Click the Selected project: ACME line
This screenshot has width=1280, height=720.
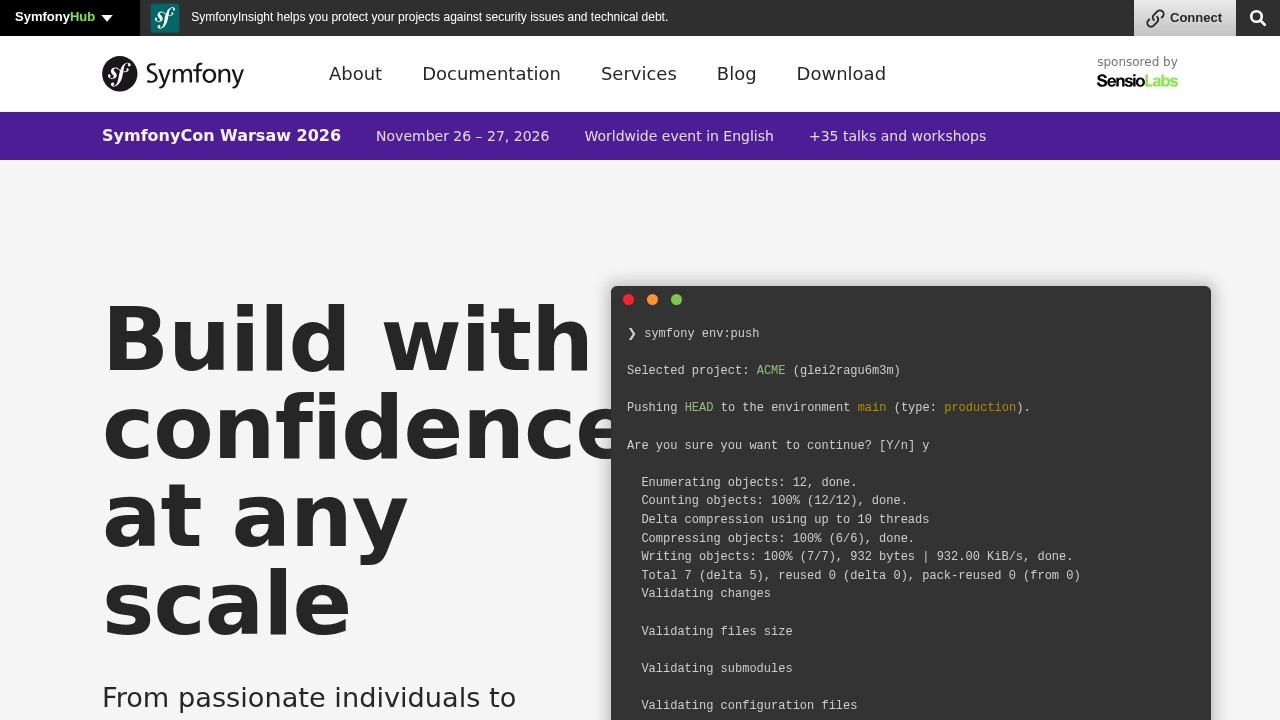764,370
